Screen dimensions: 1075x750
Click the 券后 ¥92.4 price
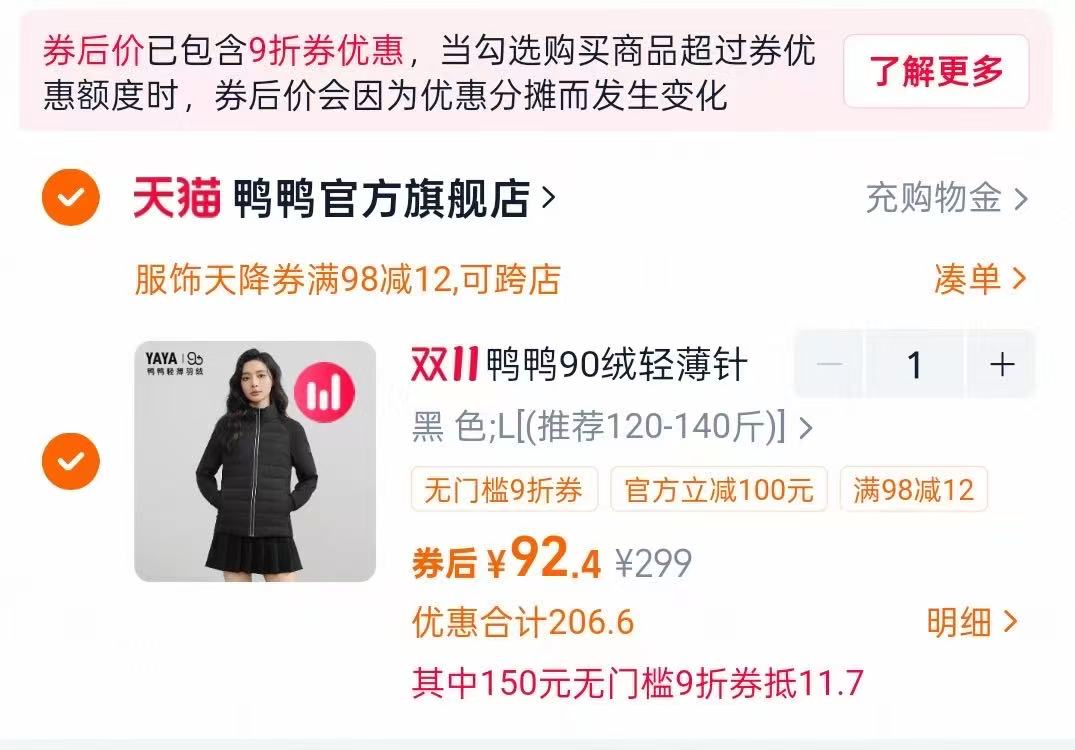(x=506, y=559)
